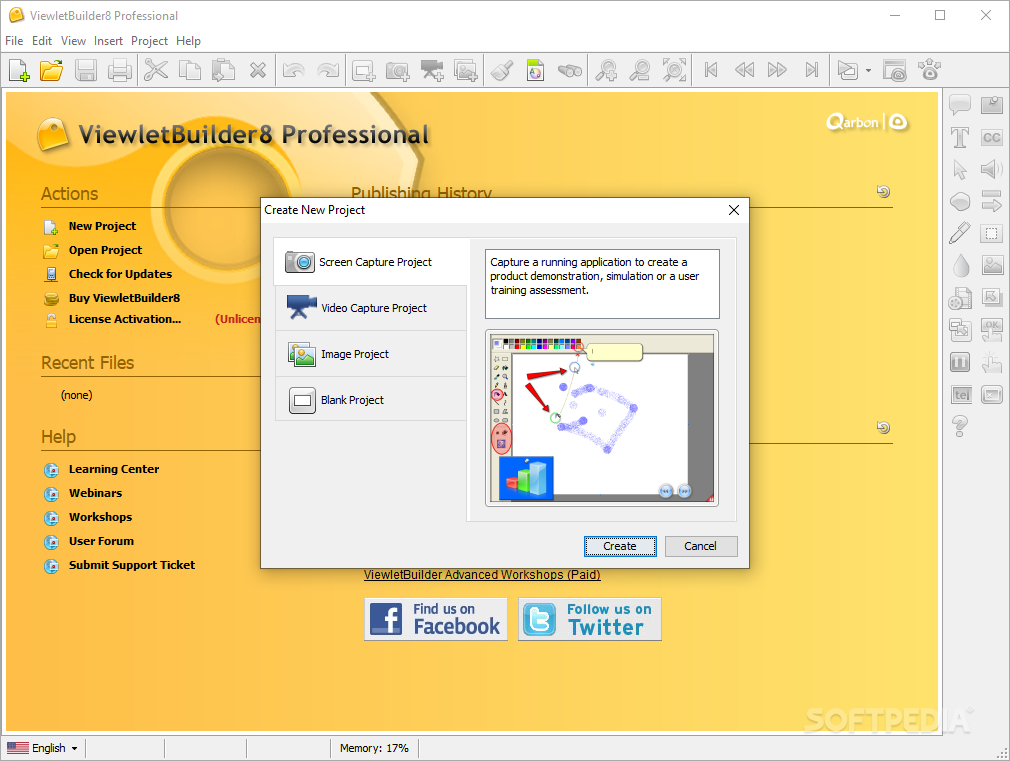Open the Learning Center help link

(x=114, y=469)
